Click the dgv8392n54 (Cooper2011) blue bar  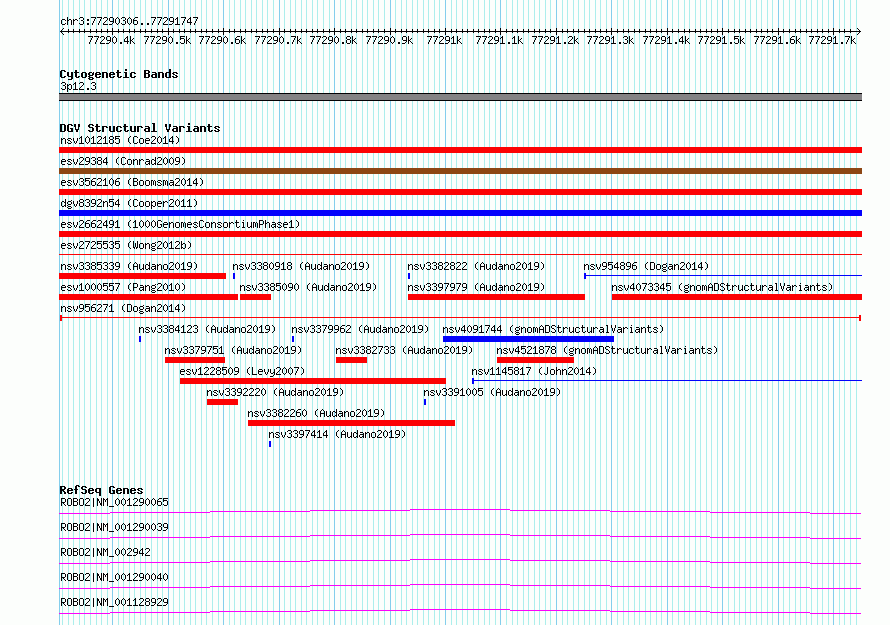click(460, 213)
